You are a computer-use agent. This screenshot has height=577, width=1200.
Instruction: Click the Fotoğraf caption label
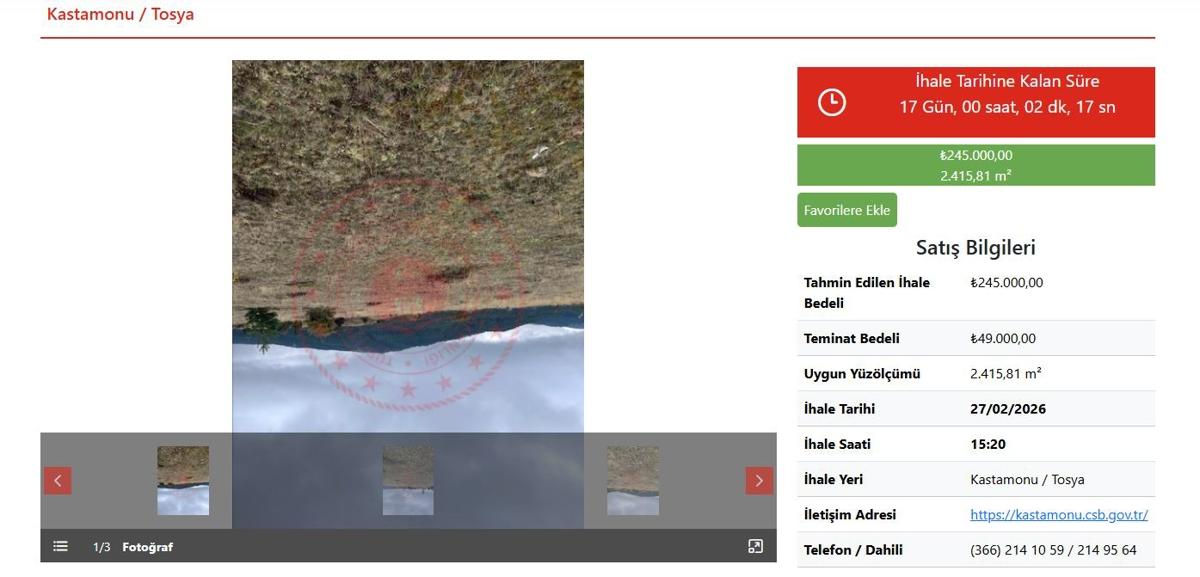(147, 547)
